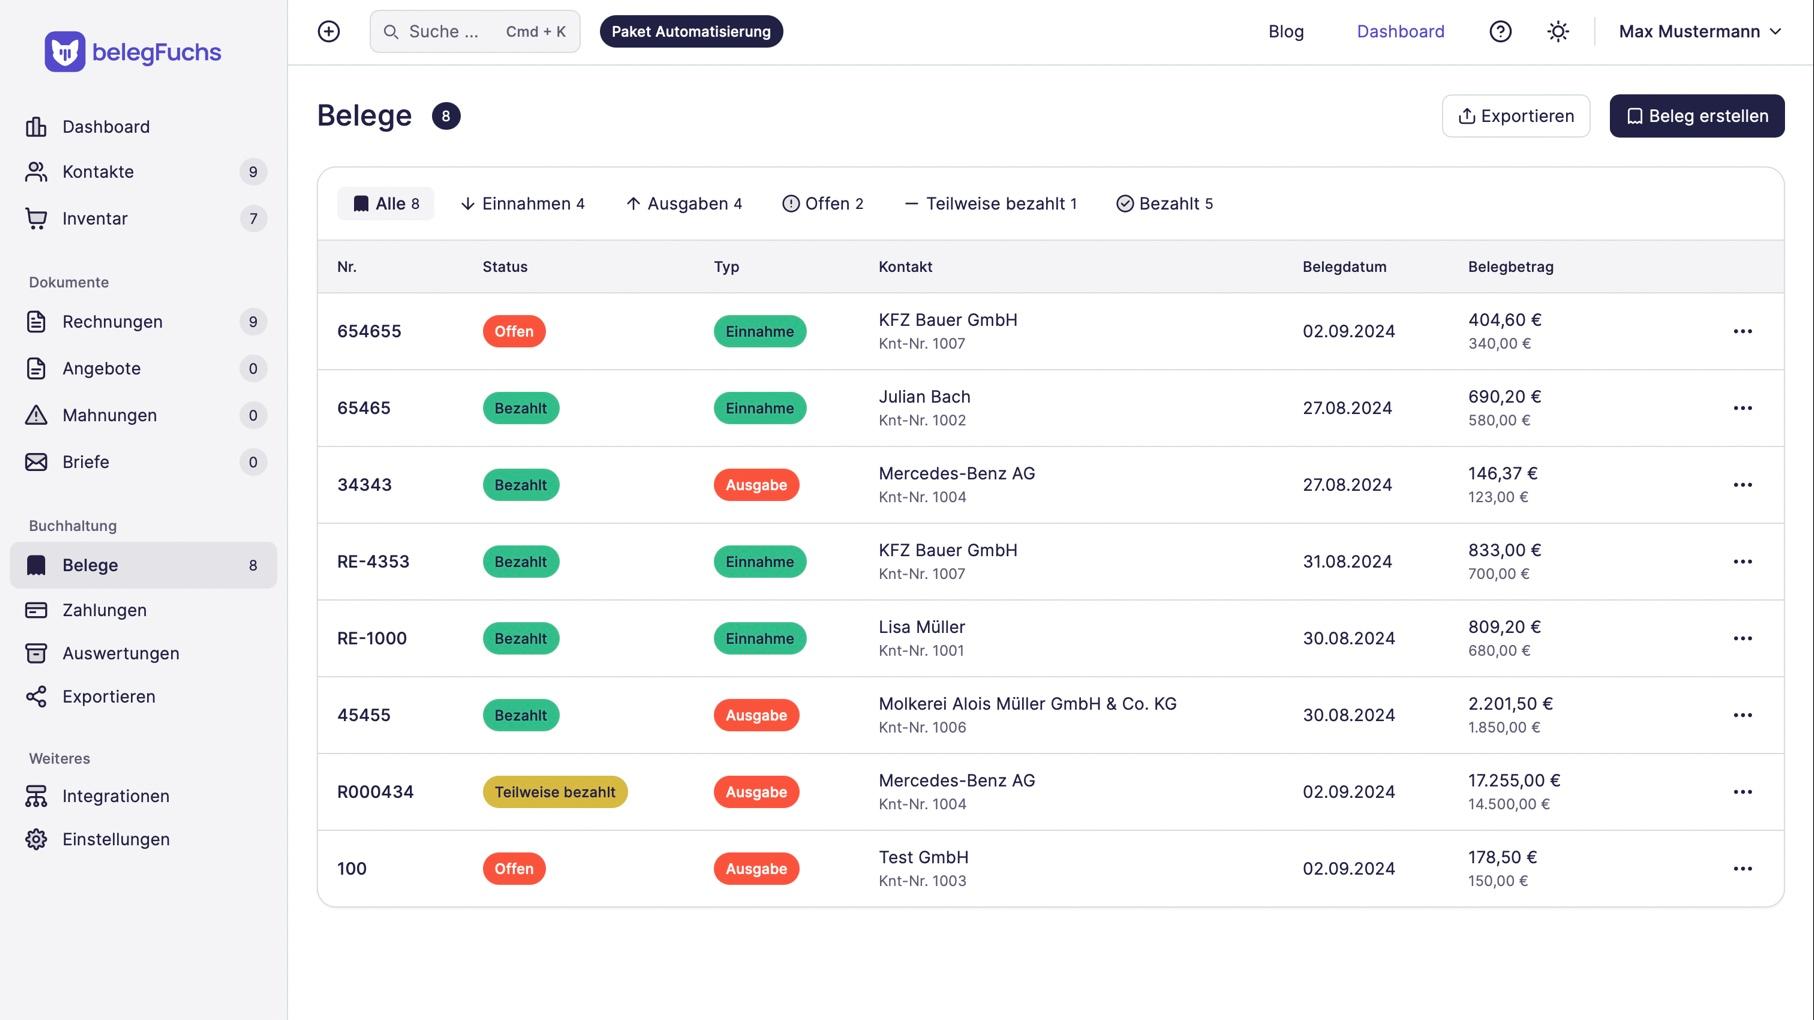Viewport: 1814px width, 1020px height.
Task: Select the Teilweise bezahlt 1 tab
Action: tap(990, 204)
